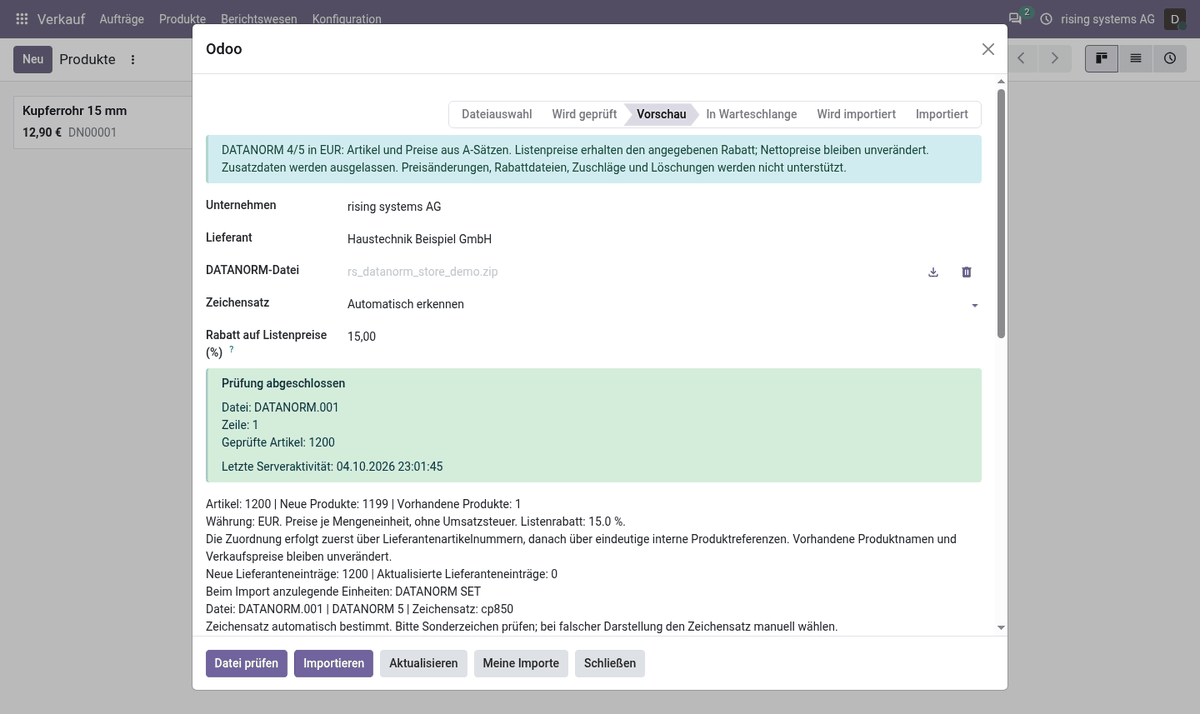Show help tooltip for Rabatt auf Listenpreise
The height and width of the screenshot is (714, 1200).
click(231, 349)
